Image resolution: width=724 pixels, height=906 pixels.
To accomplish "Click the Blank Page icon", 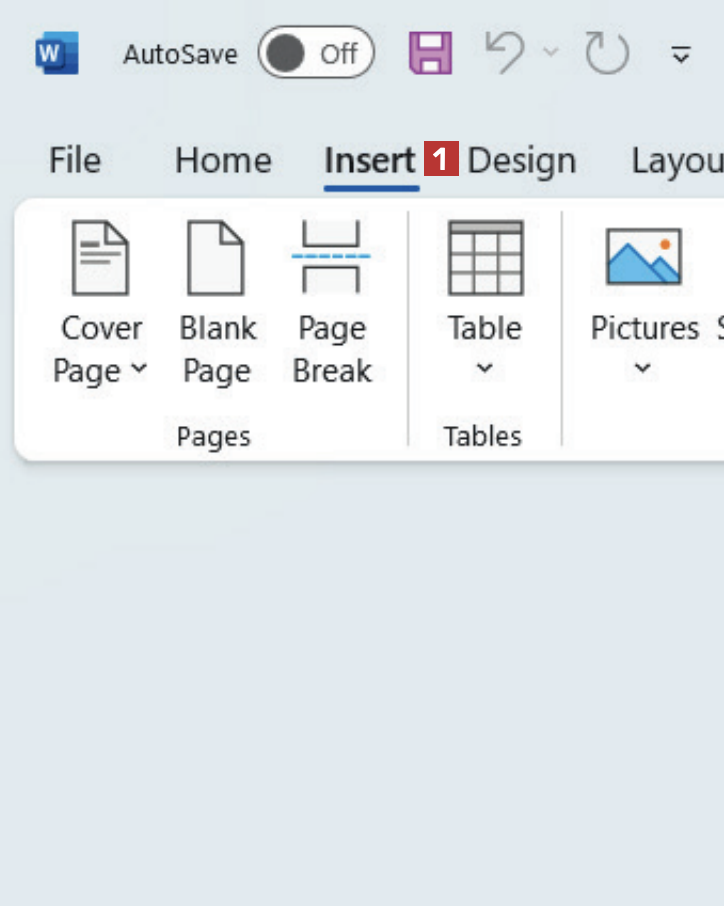I will point(216,258).
